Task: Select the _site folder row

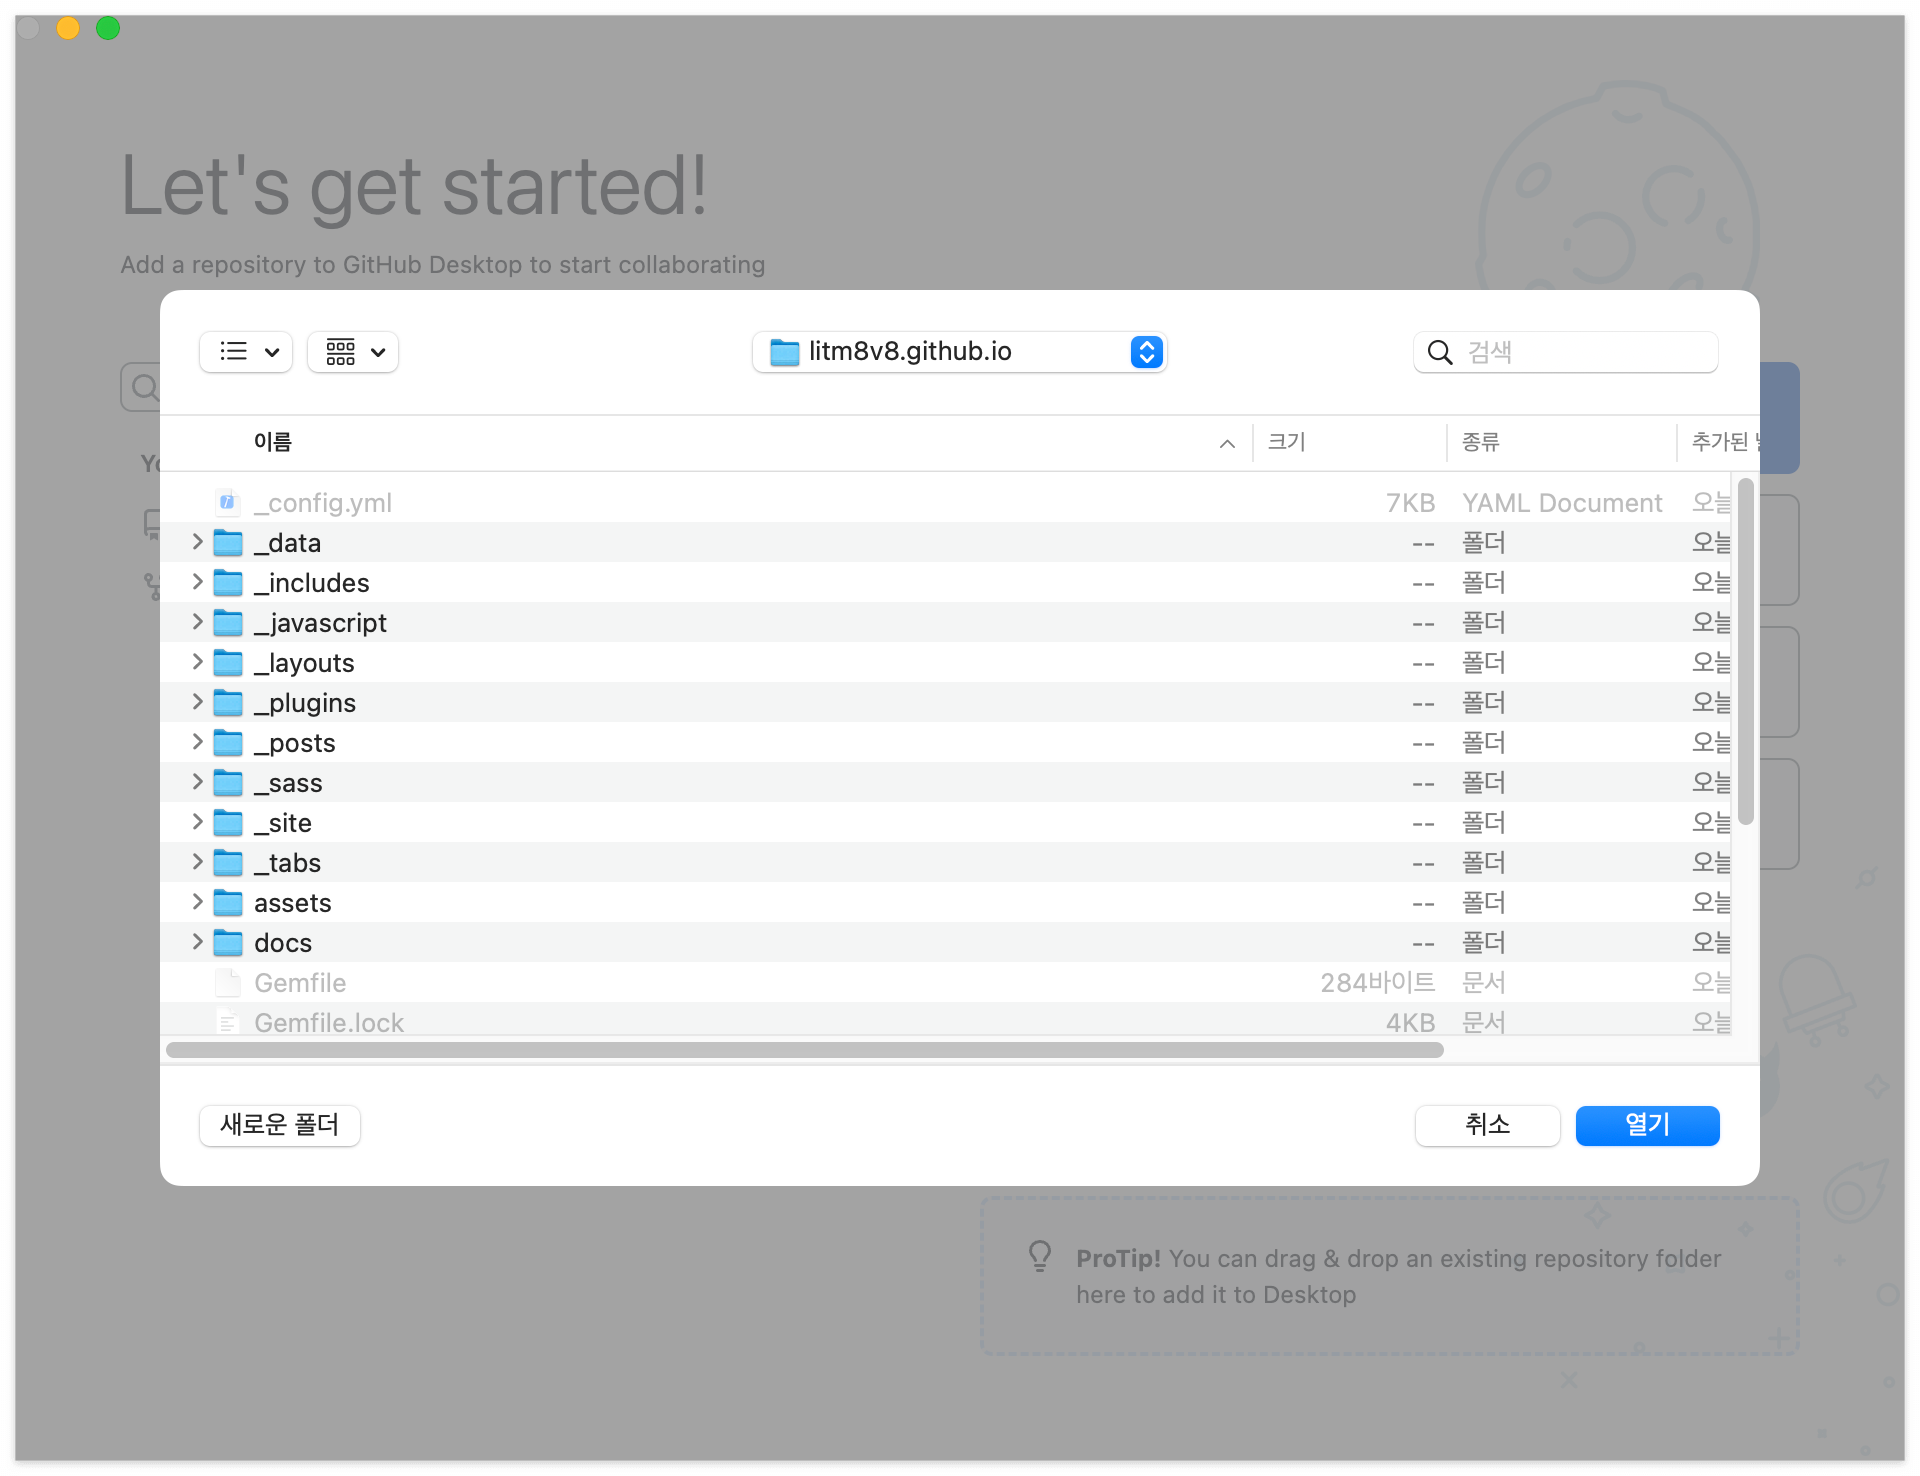Action: pos(700,823)
